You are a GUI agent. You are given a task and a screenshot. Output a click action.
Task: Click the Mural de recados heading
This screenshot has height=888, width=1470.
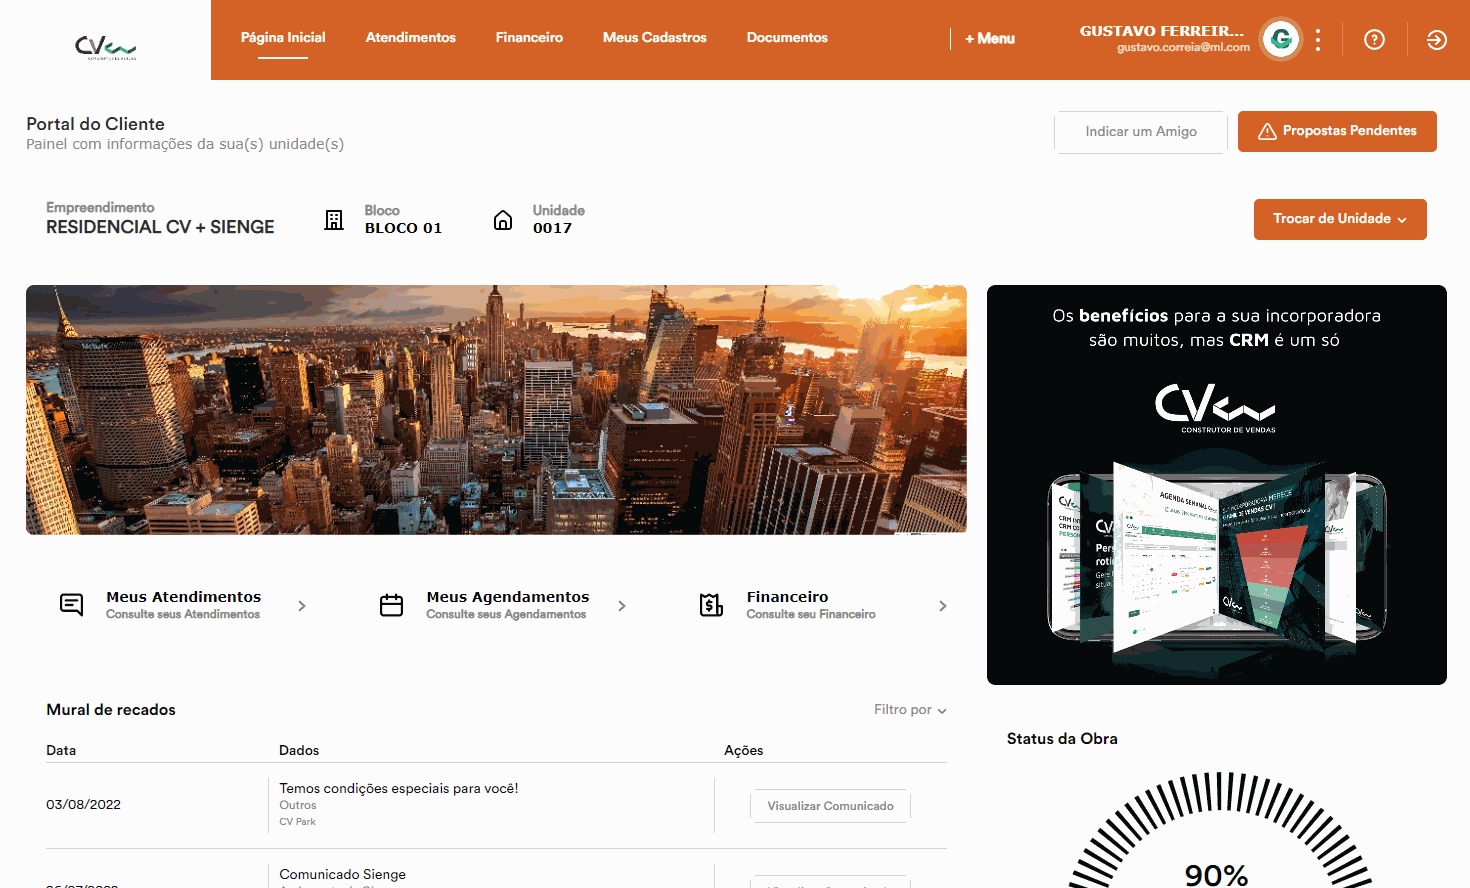tap(111, 710)
